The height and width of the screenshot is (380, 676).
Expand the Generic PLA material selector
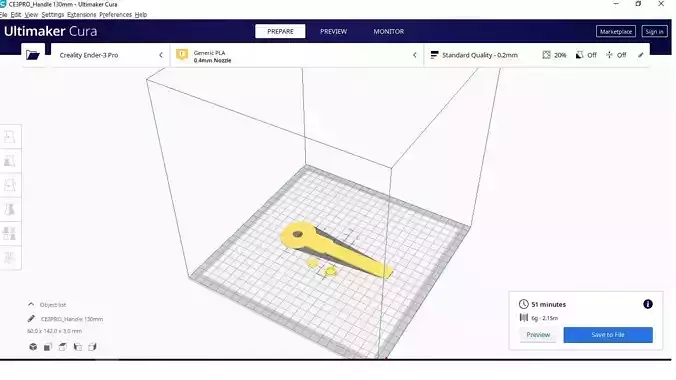[x=297, y=55]
